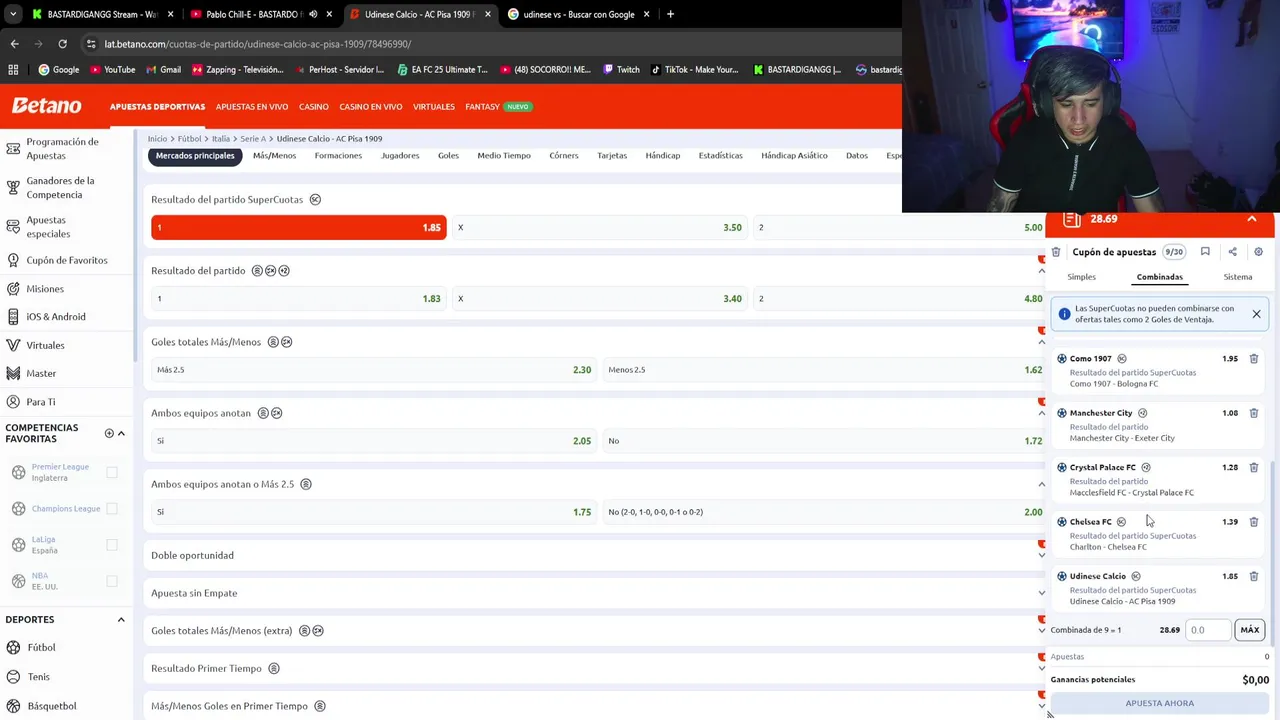Open Misiones from the sidebar
This screenshot has height=720, width=1280.
(x=45, y=289)
